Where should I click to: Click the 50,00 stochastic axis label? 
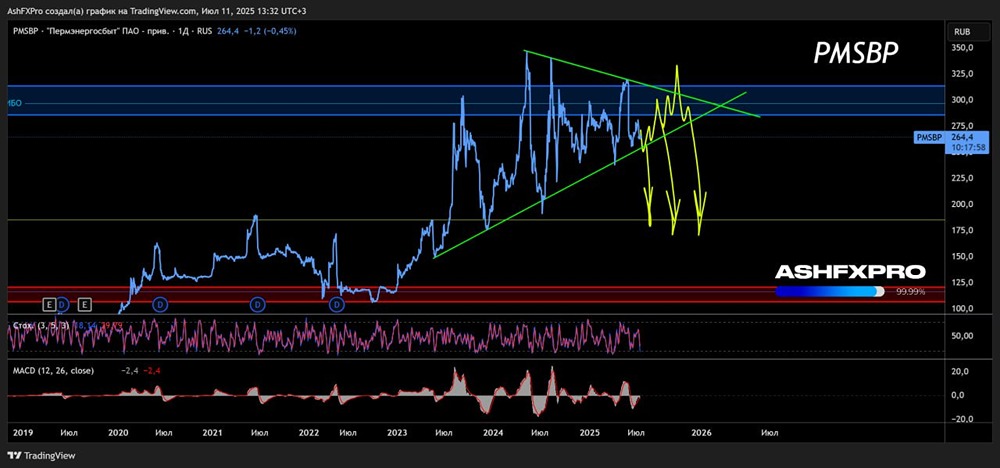(962, 336)
